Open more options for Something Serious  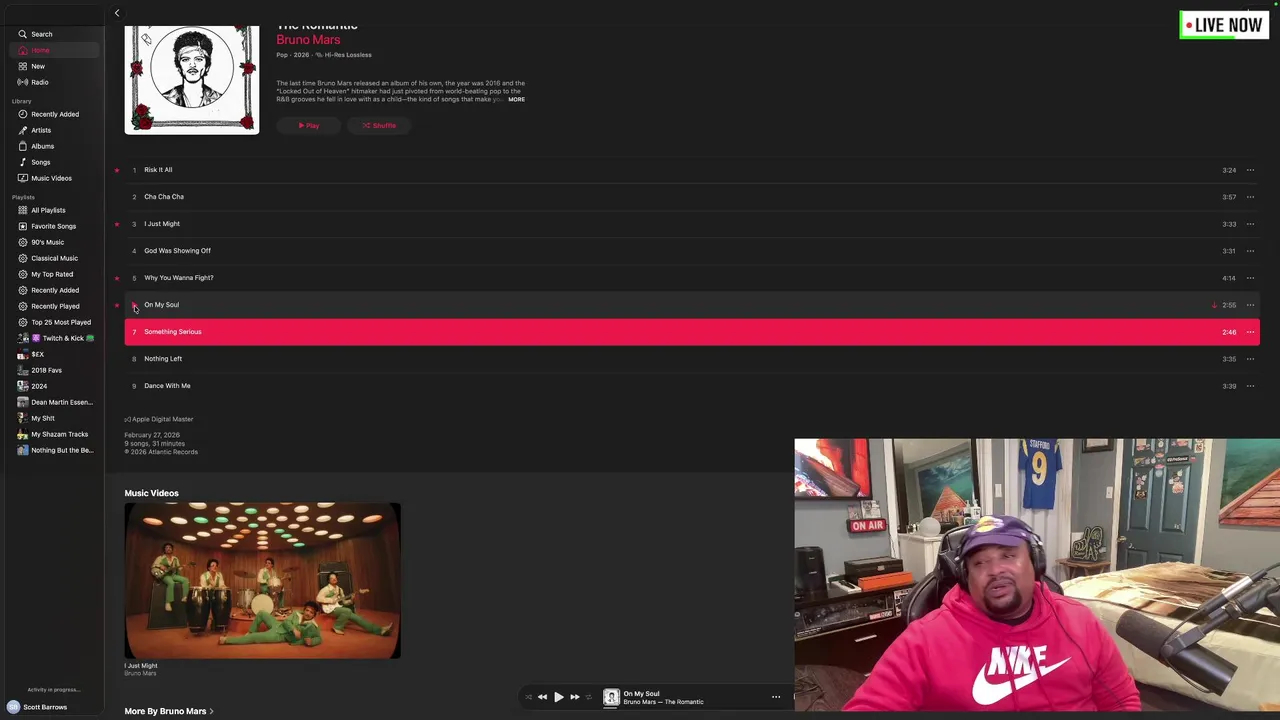click(x=1250, y=332)
